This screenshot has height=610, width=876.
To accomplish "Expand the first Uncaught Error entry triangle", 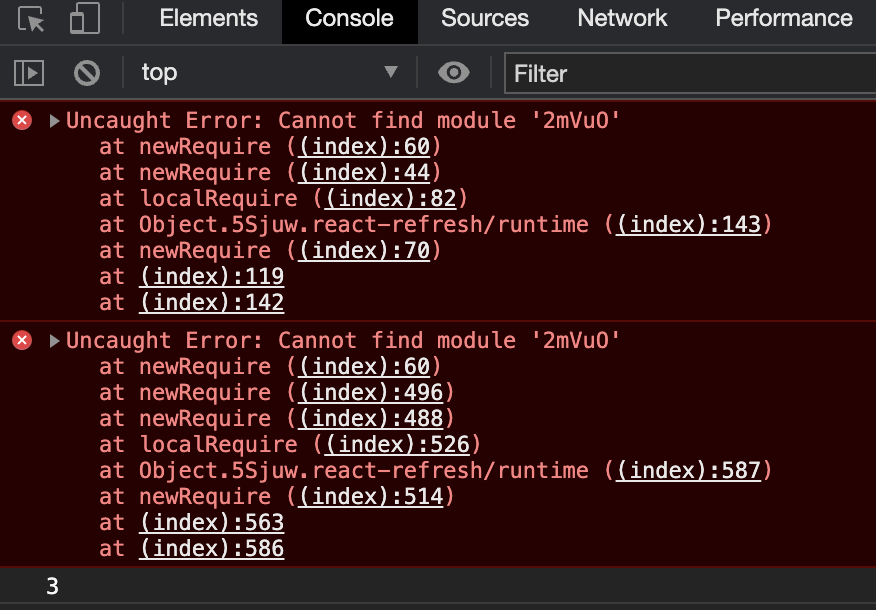I will point(54,121).
